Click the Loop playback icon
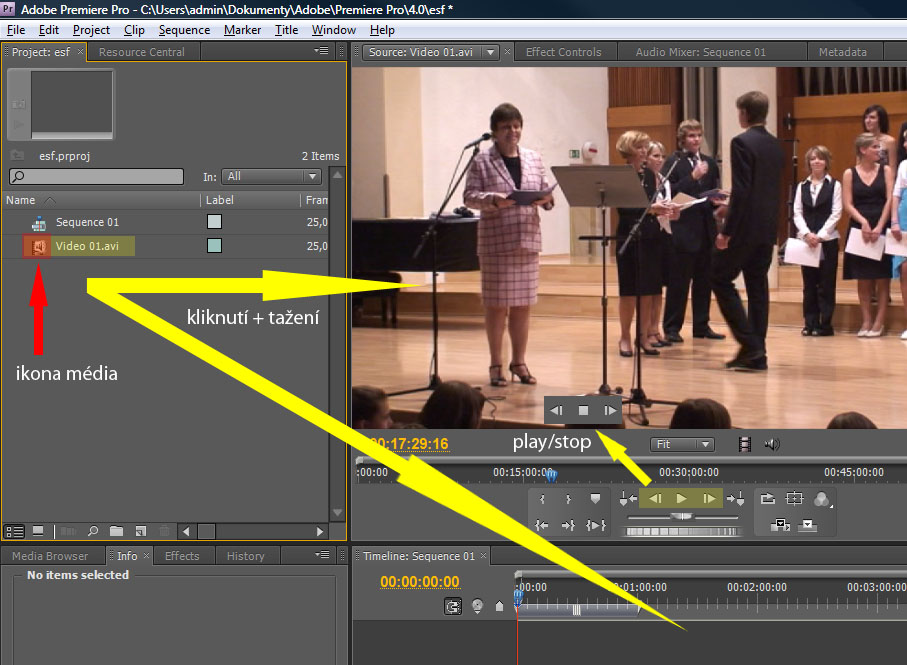The image size is (907, 665). pyautogui.click(x=768, y=498)
